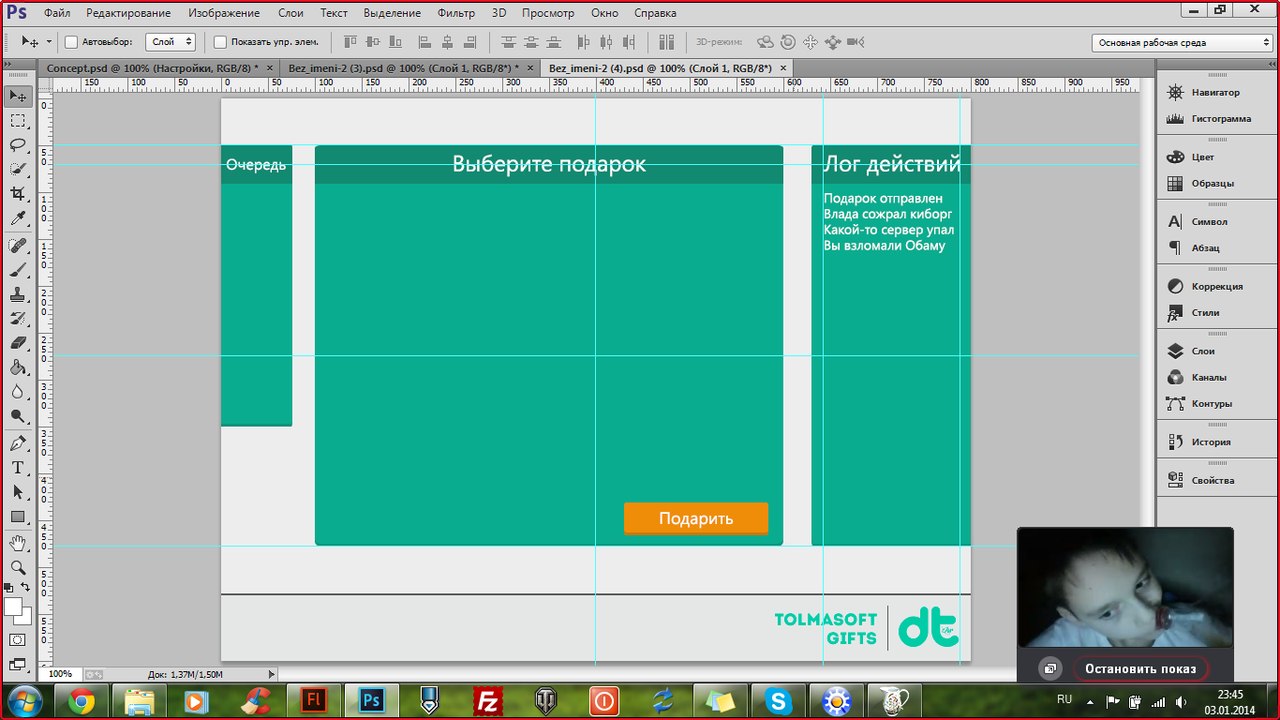Open the Move tool preset picker arrow
This screenshot has width=1280, height=720.
pos(48,42)
